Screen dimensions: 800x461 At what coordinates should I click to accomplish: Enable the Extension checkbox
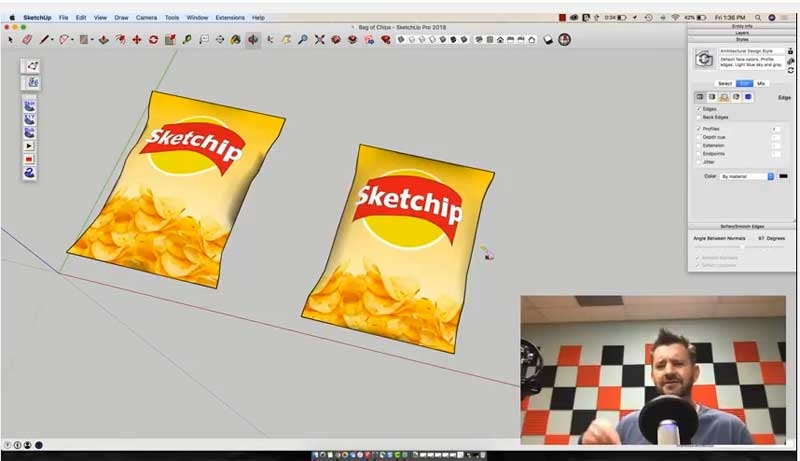698,145
